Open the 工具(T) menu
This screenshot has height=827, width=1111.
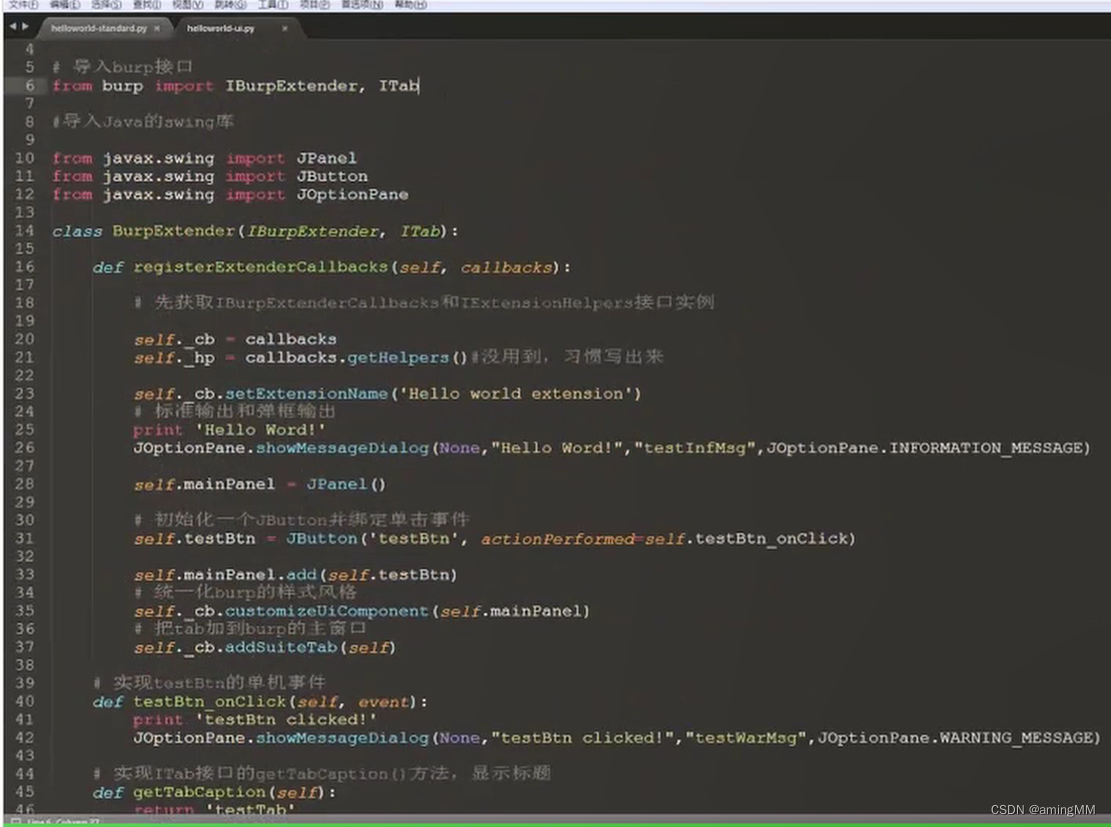[273, 4]
